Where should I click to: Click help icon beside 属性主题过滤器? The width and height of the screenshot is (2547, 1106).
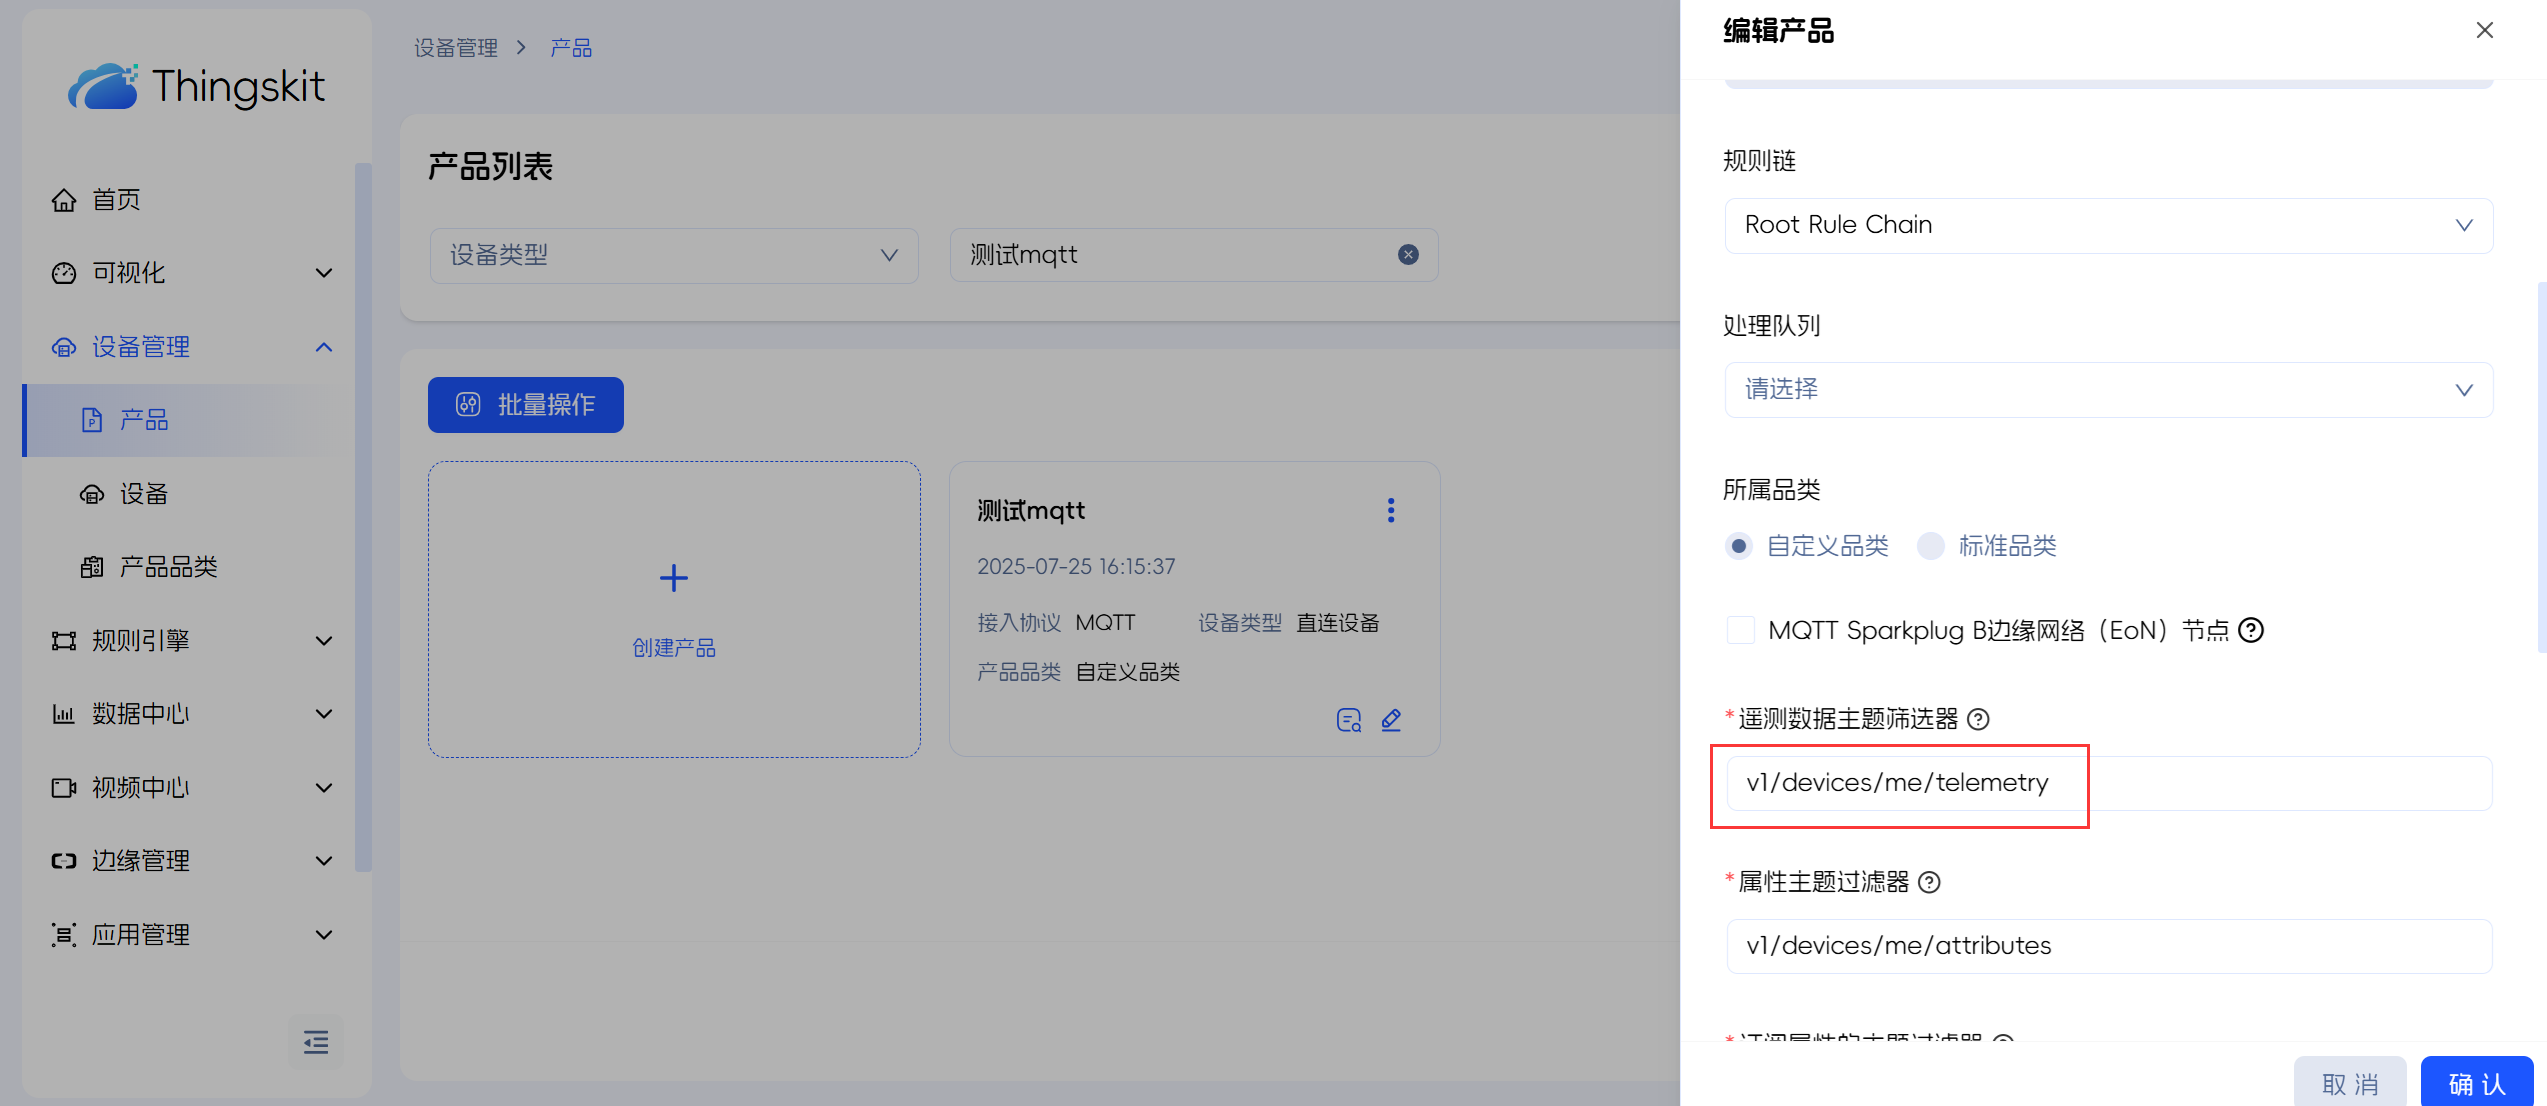pos(1929,882)
